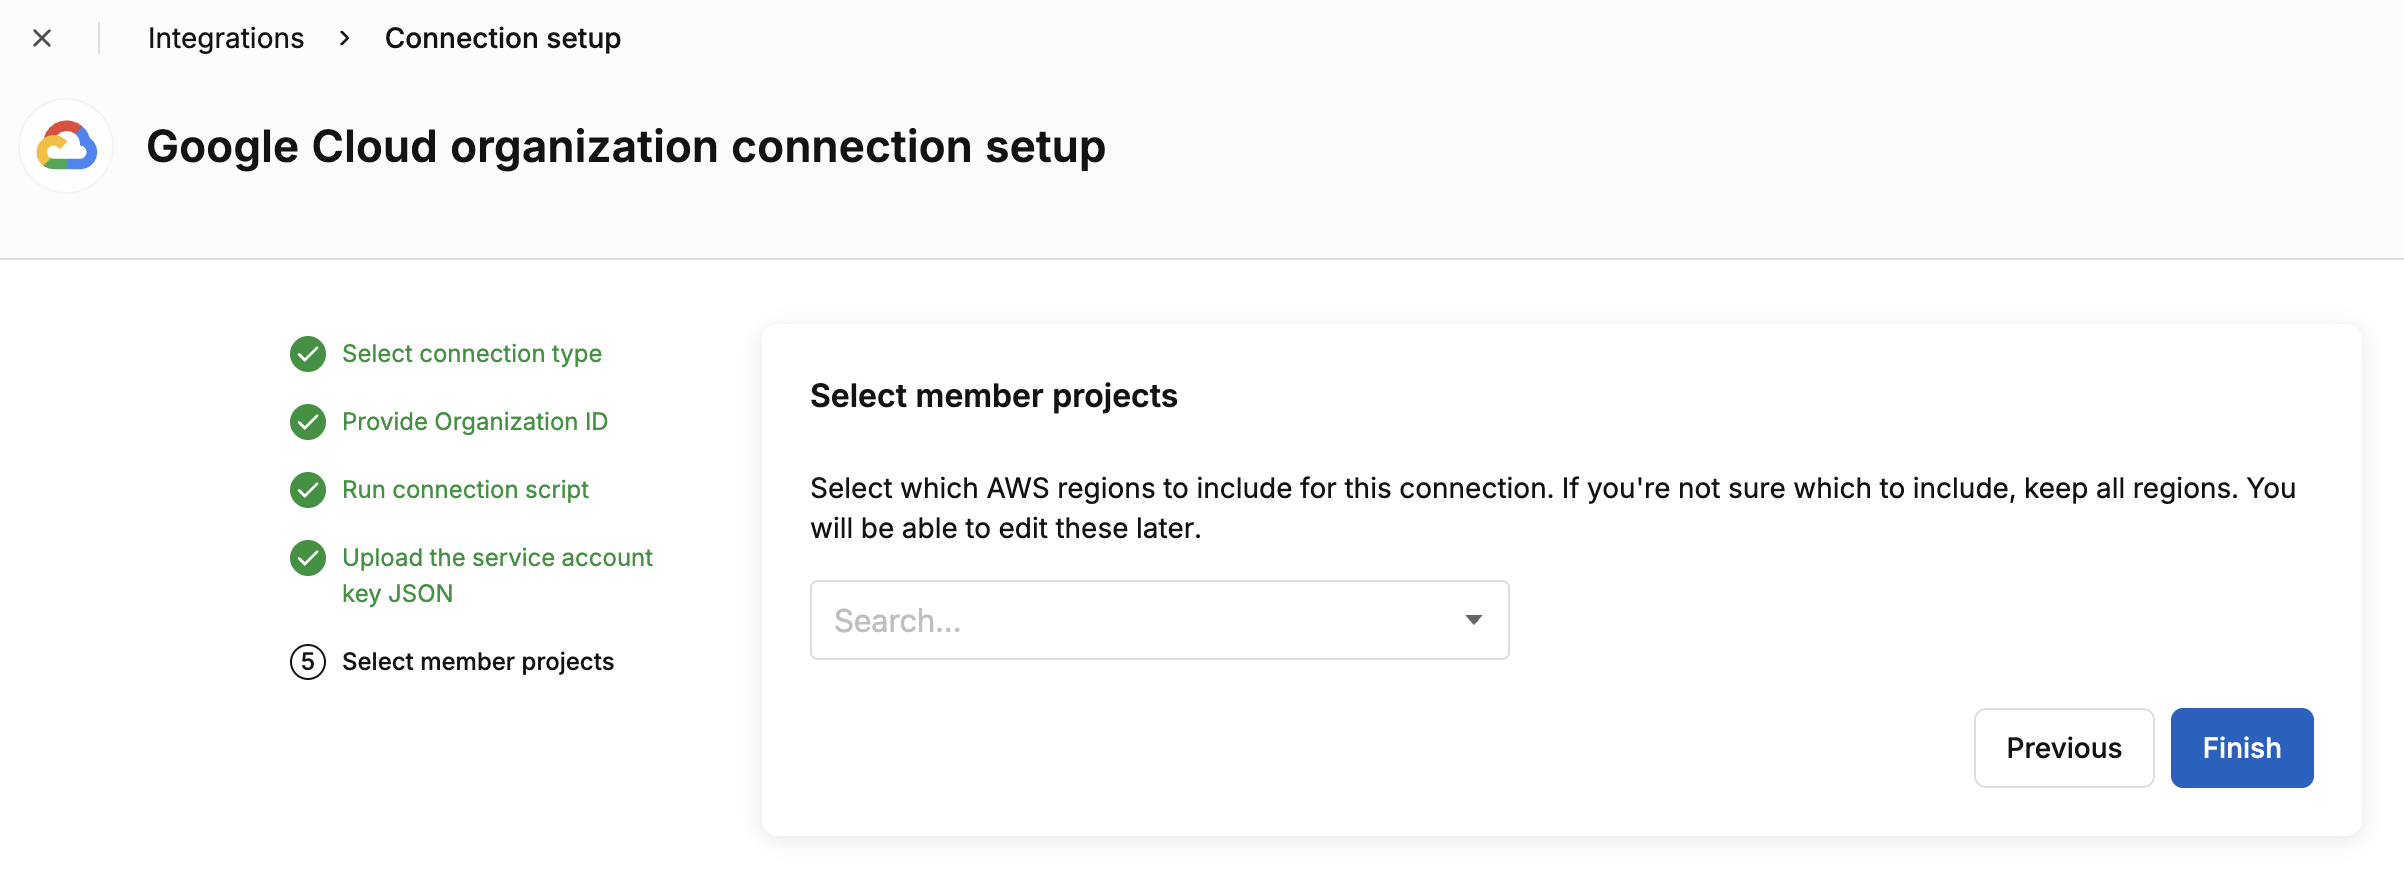This screenshot has width=2404, height=884.
Task: Select the Select member projects step
Action: [478, 662]
